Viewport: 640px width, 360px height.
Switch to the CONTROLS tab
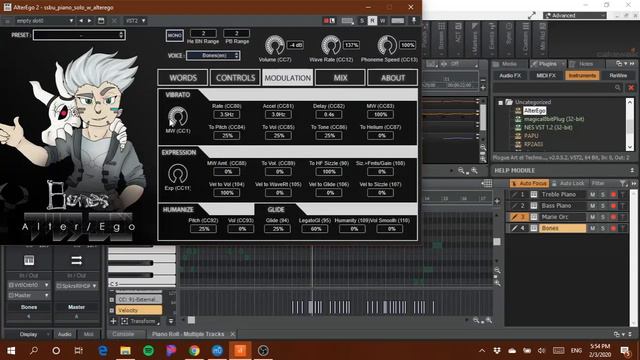[235, 78]
